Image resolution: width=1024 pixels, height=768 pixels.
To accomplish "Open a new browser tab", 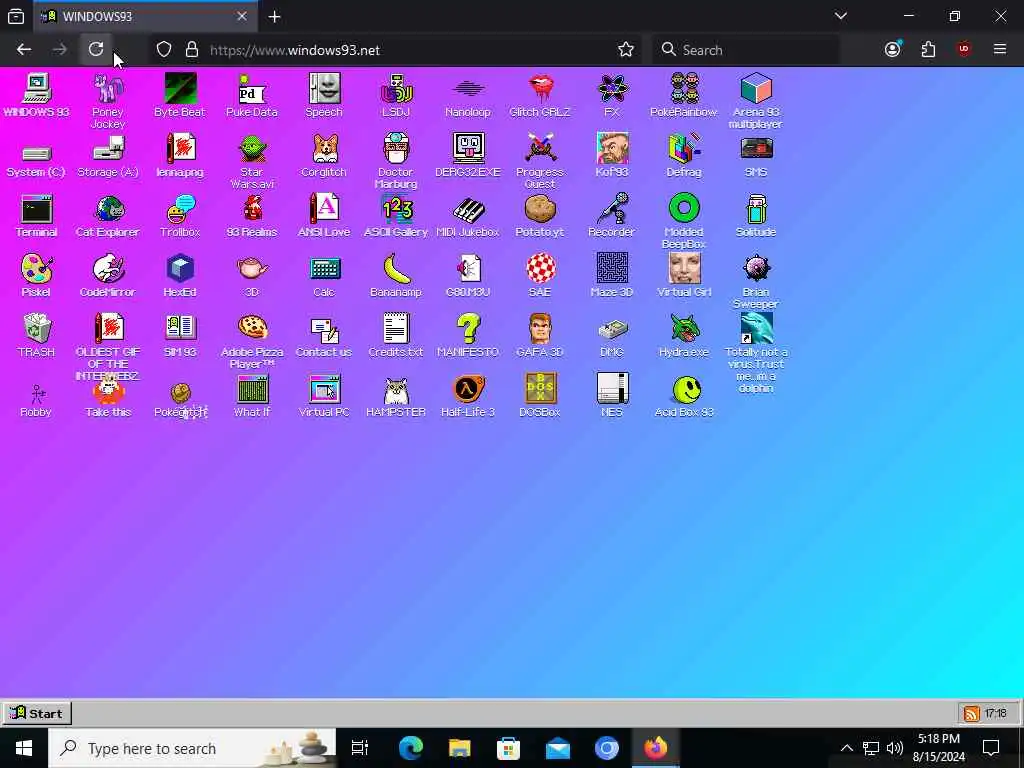I will pyautogui.click(x=274, y=17).
